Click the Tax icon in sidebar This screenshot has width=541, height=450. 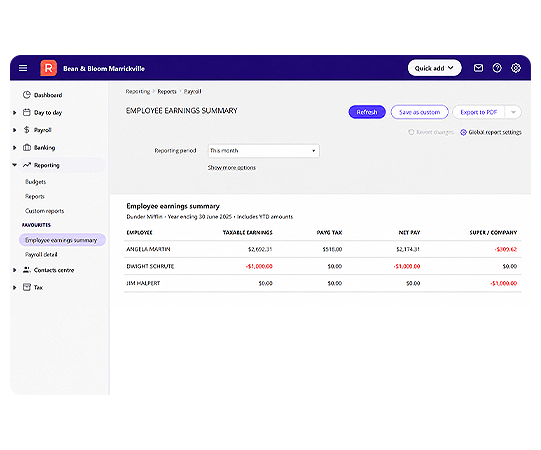pyautogui.click(x=27, y=287)
